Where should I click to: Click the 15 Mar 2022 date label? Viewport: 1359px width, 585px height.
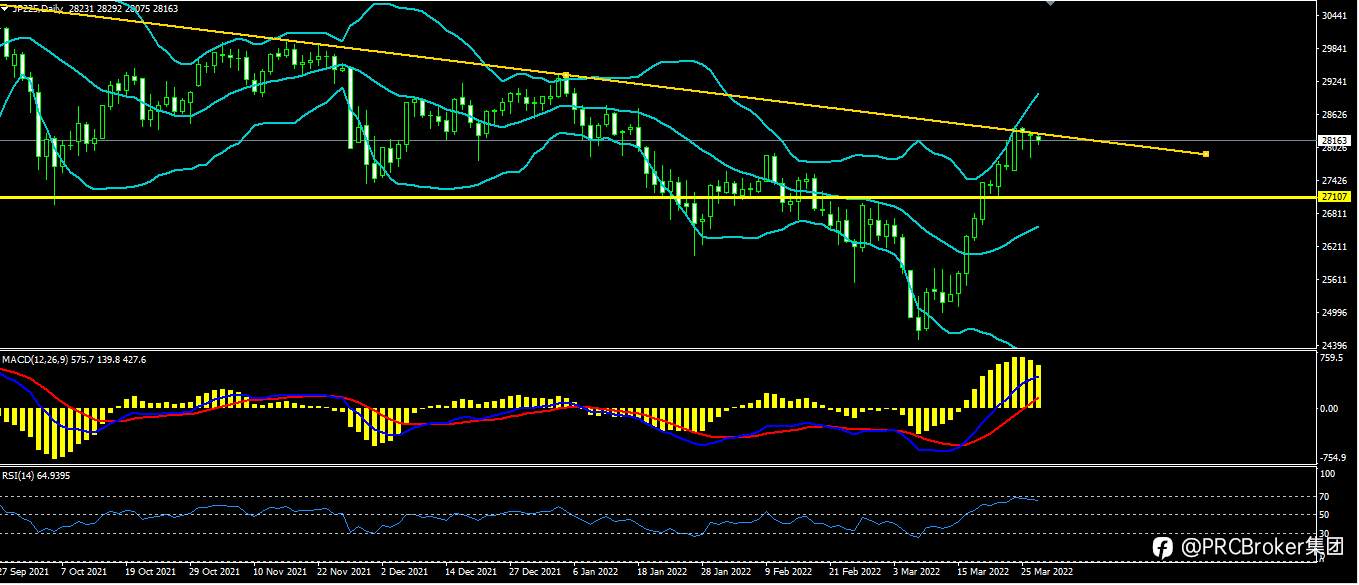coord(983,573)
